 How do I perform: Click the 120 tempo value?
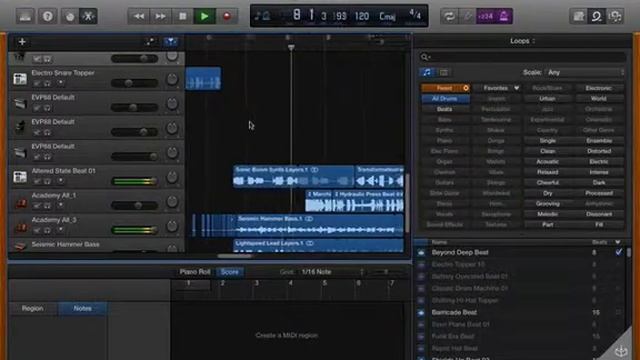pos(362,16)
